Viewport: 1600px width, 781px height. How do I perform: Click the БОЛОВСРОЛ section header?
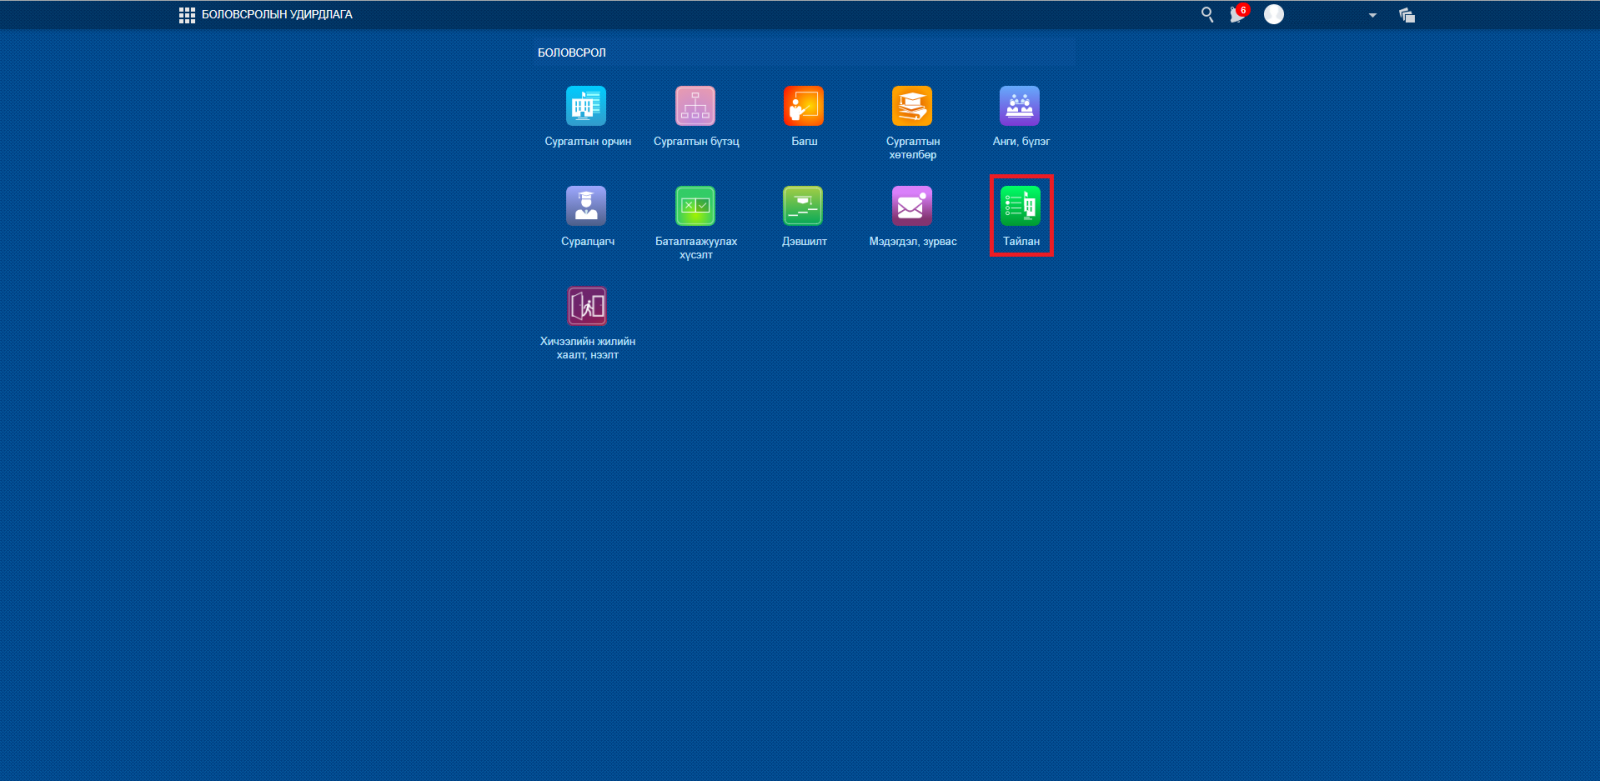pyautogui.click(x=572, y=53)
